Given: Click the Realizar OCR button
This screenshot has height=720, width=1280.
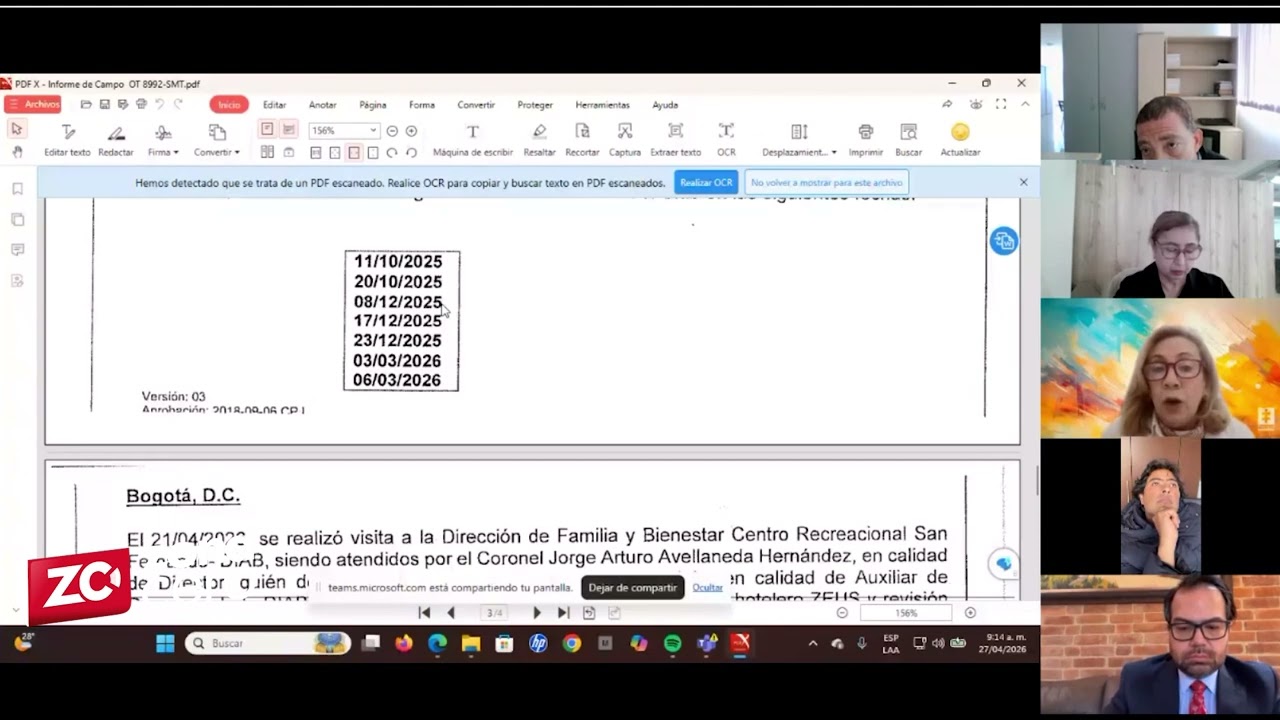Looking at the screenshot, I should pos(706,183).
